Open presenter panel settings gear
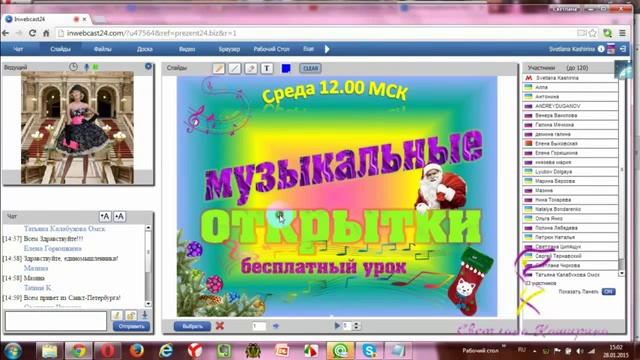 tap(148, 66)
